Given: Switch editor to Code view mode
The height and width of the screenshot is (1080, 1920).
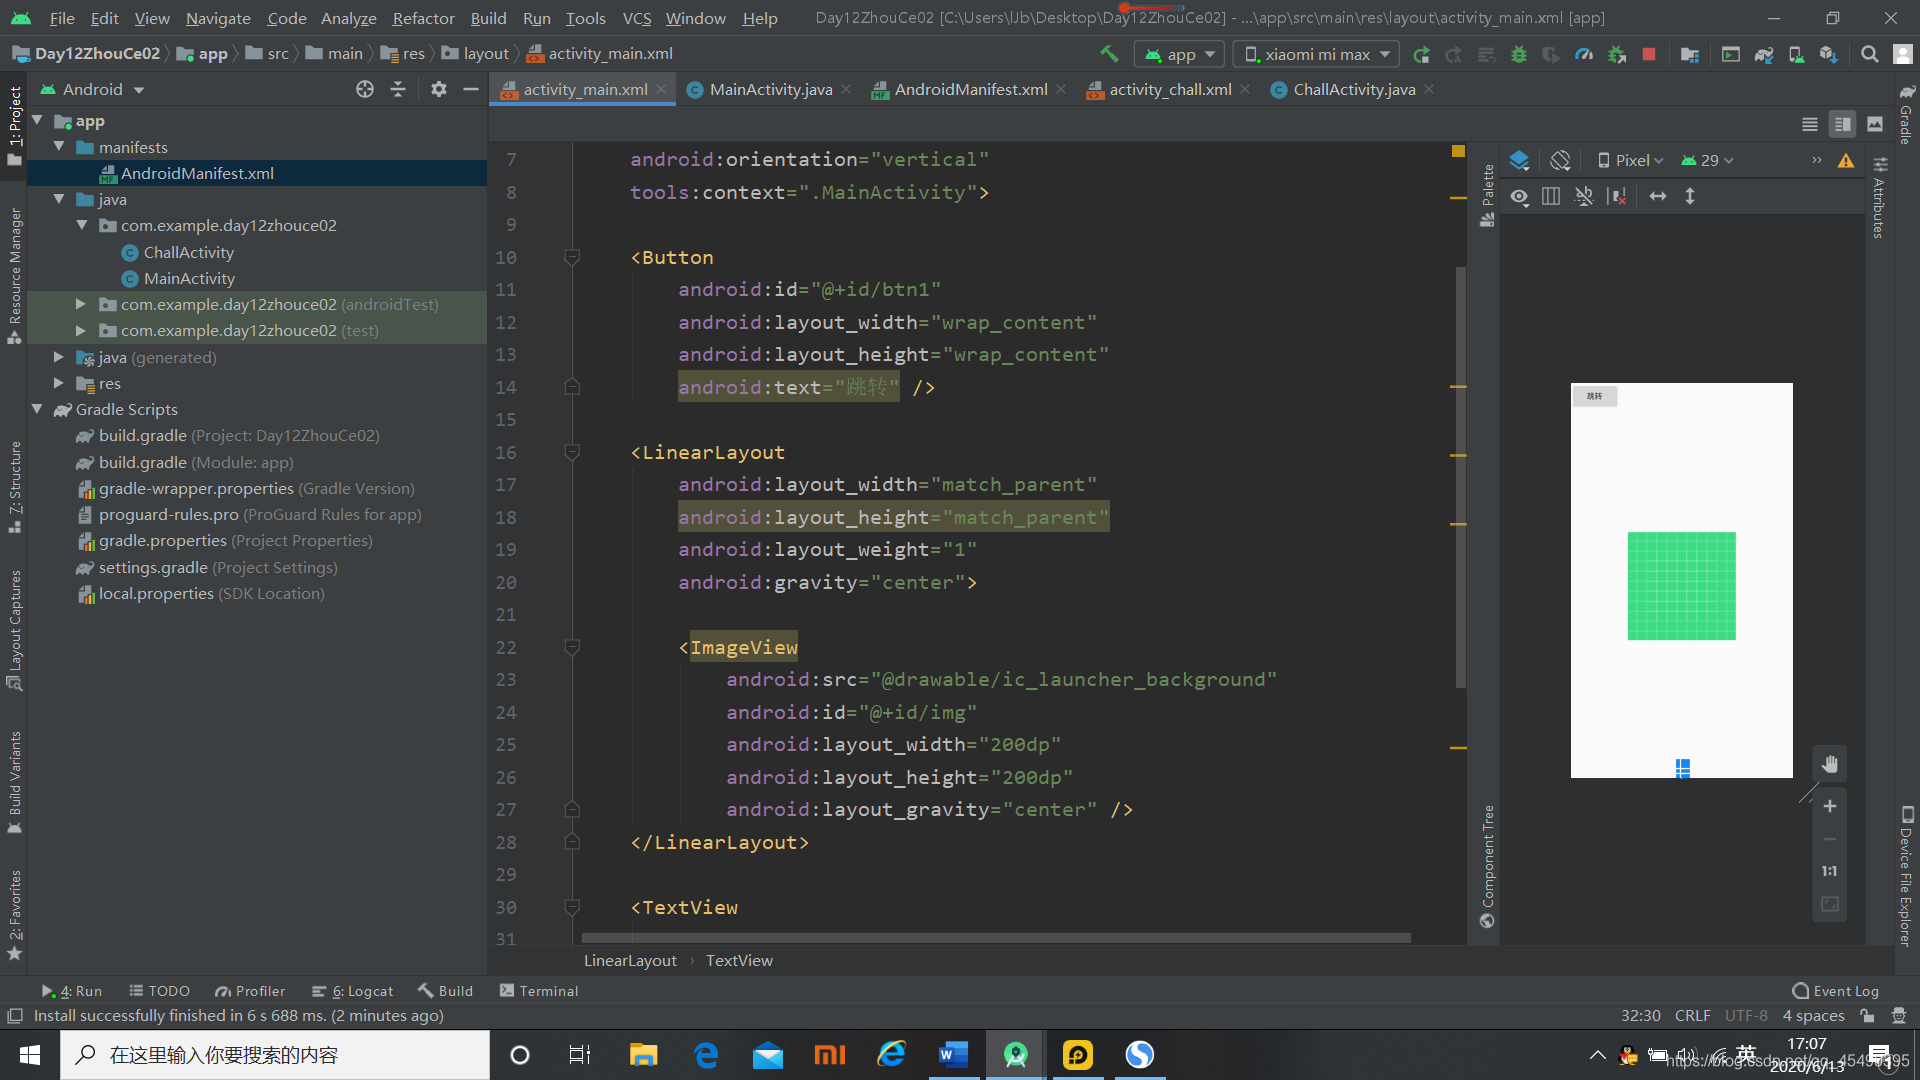Looking at the screenshot, I should click(1810, 124).
